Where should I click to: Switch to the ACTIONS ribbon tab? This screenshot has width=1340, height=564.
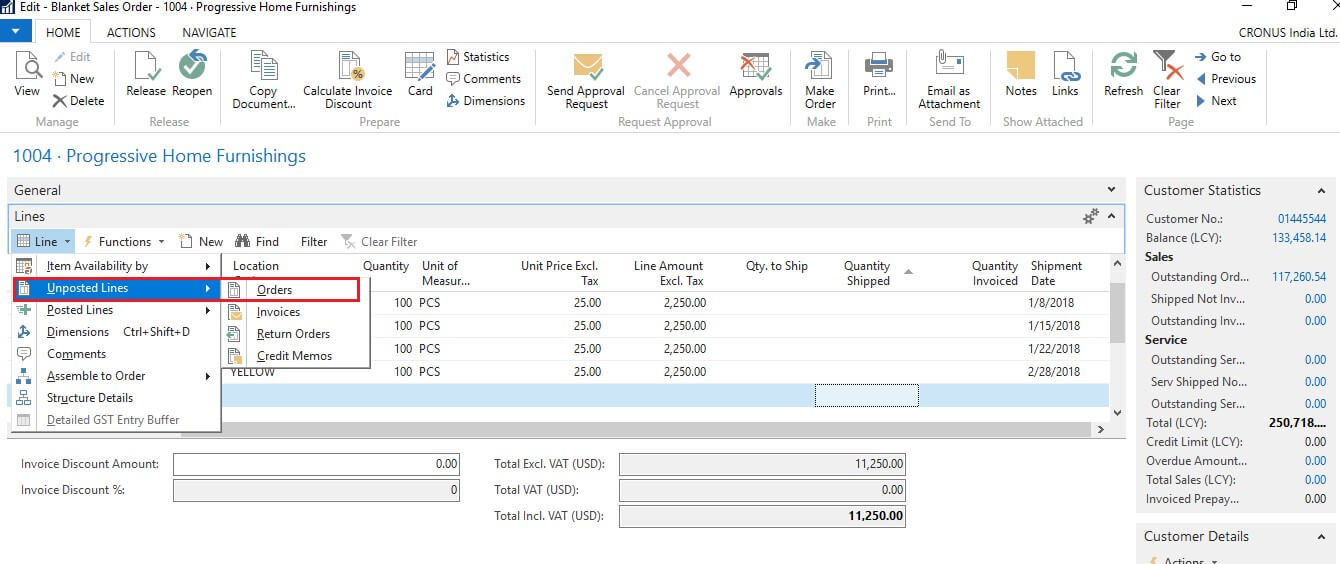click(x=131, y=32)
